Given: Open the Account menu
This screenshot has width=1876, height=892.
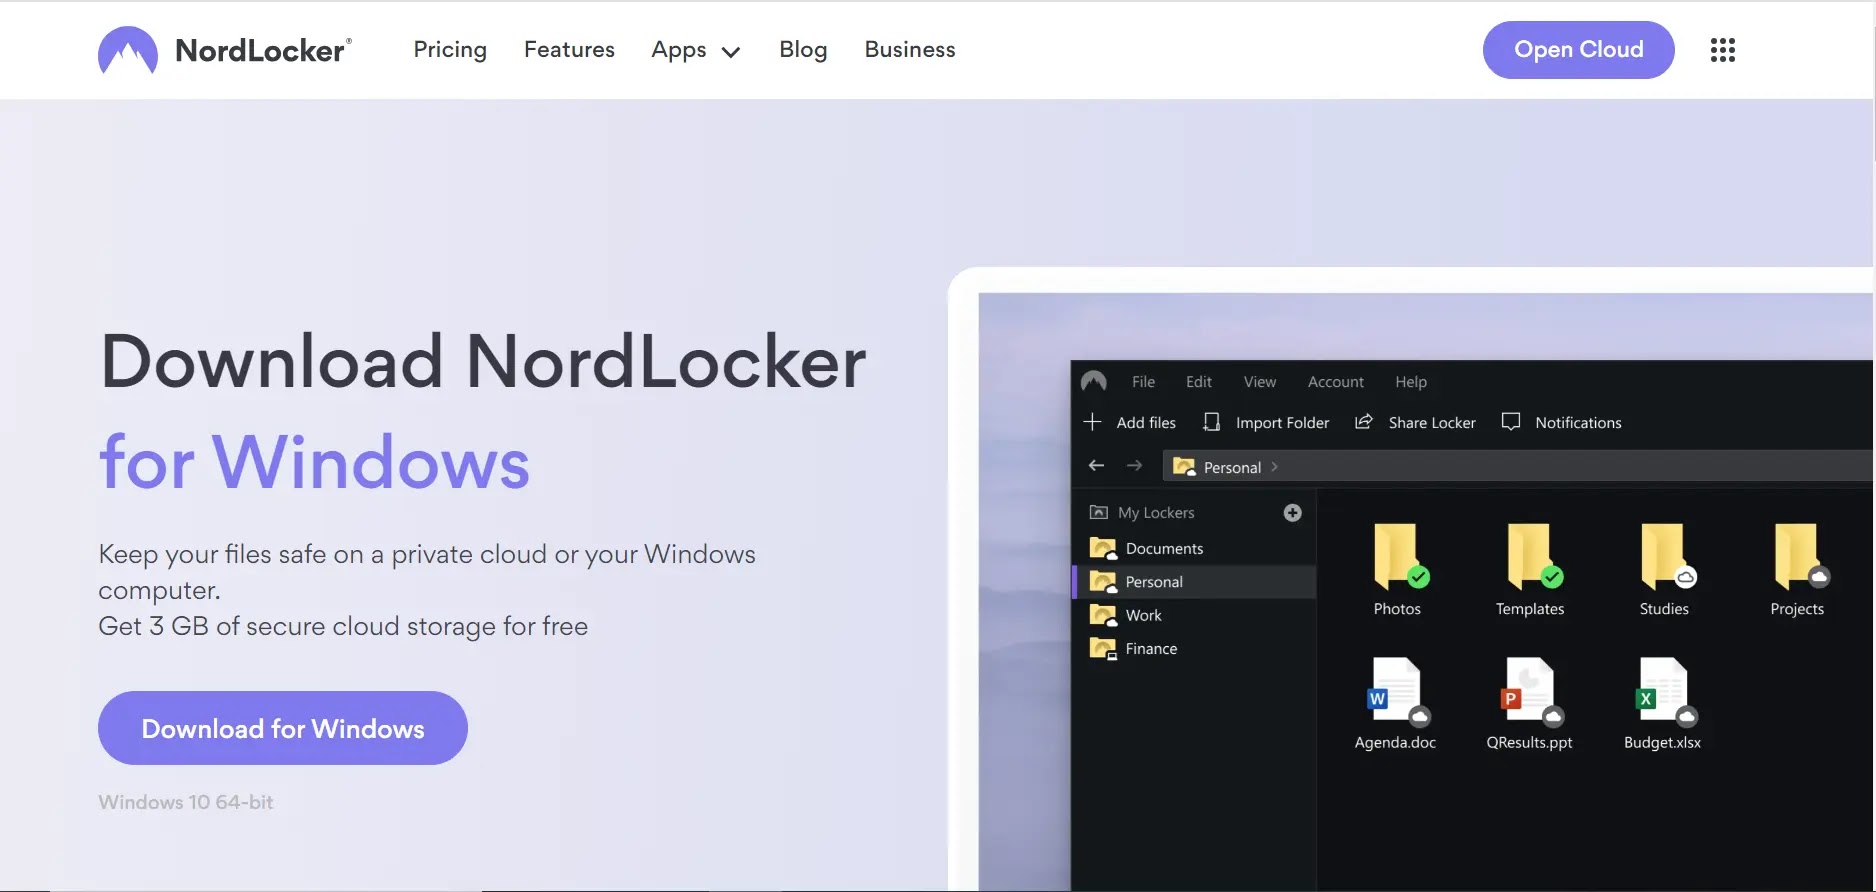Looking at the screenshot, I should pos(1335,382).
